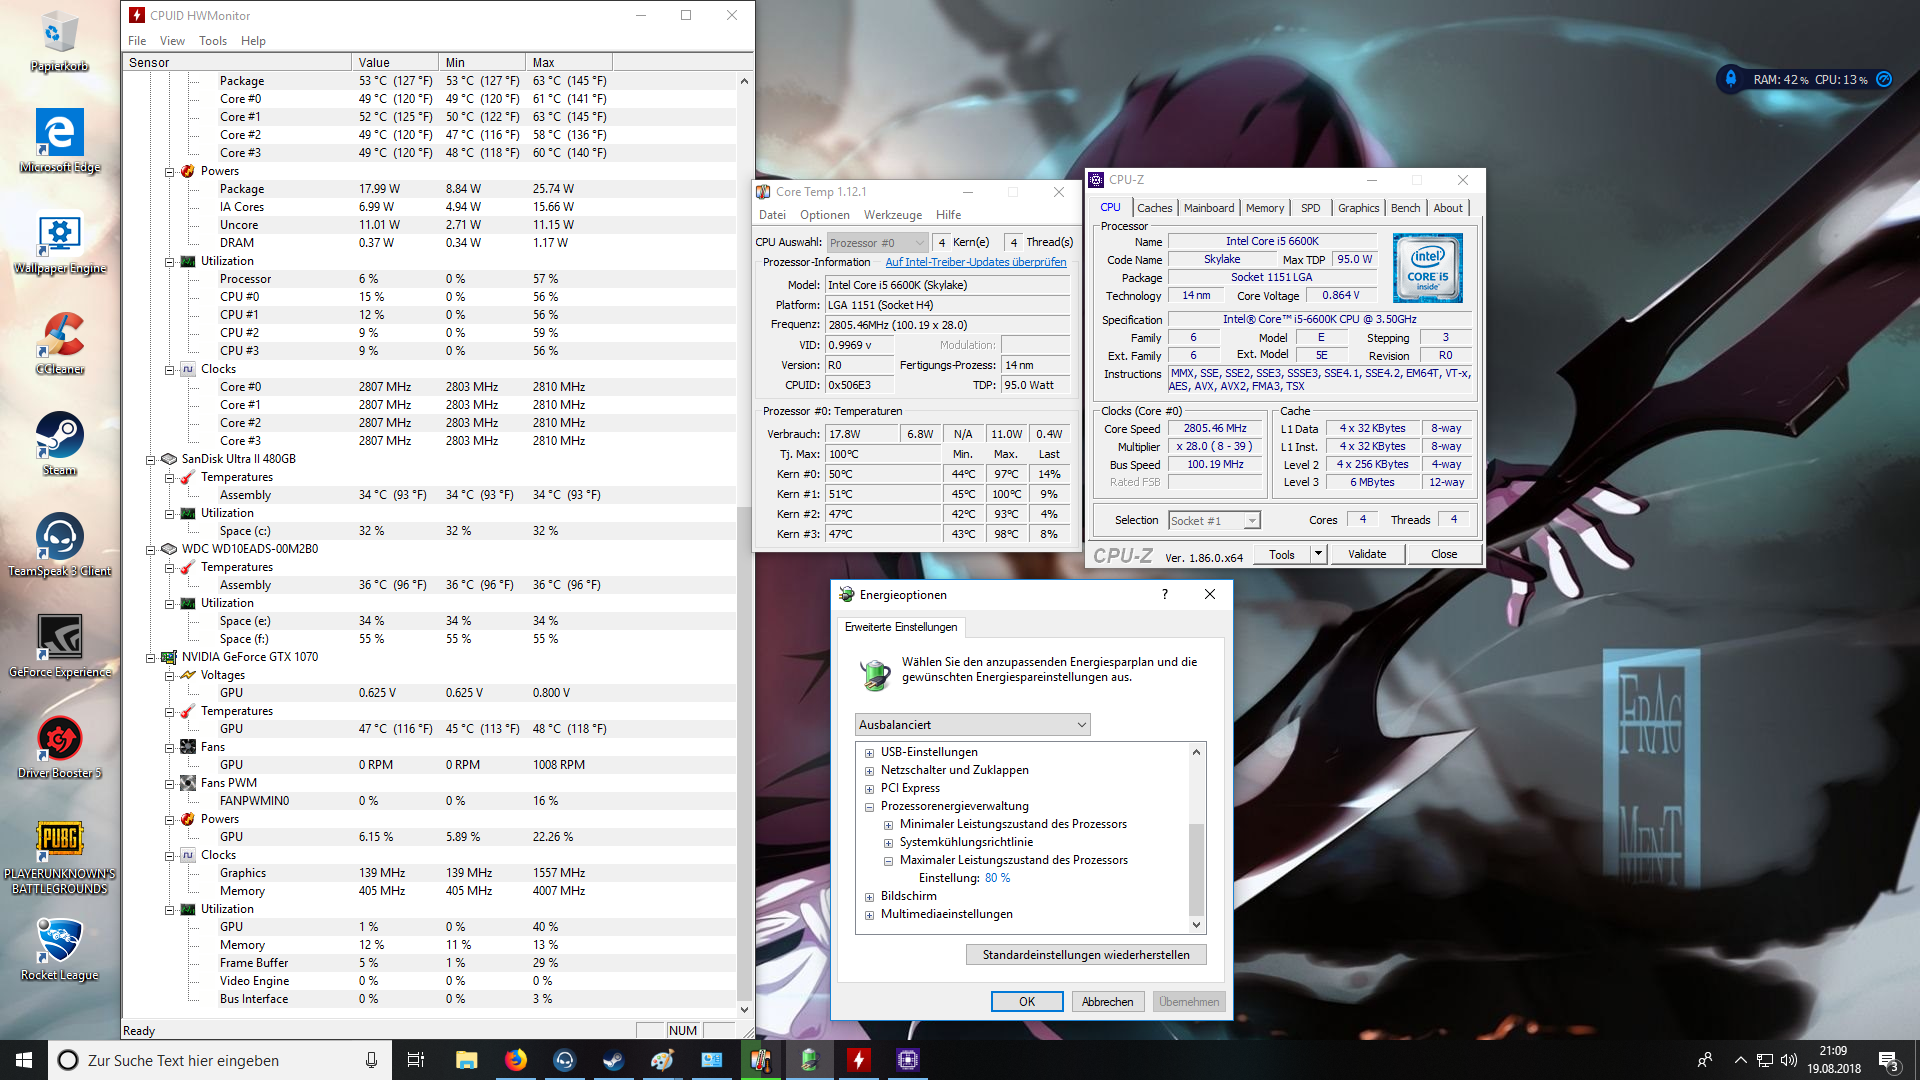
Task: Open the CCleaner desktop shortcut
Action: click(x=59, y=337)
